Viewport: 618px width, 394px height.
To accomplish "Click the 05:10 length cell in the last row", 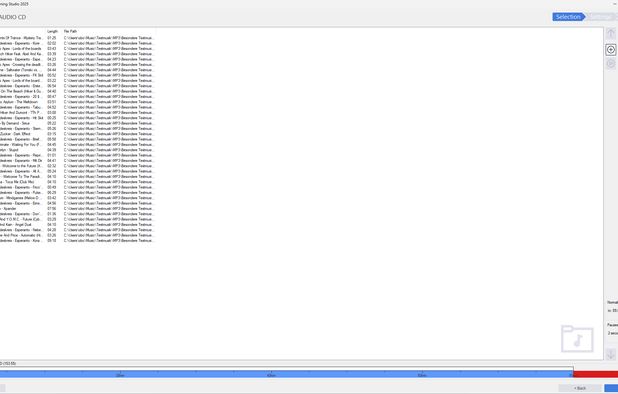I will pos(52,240).
